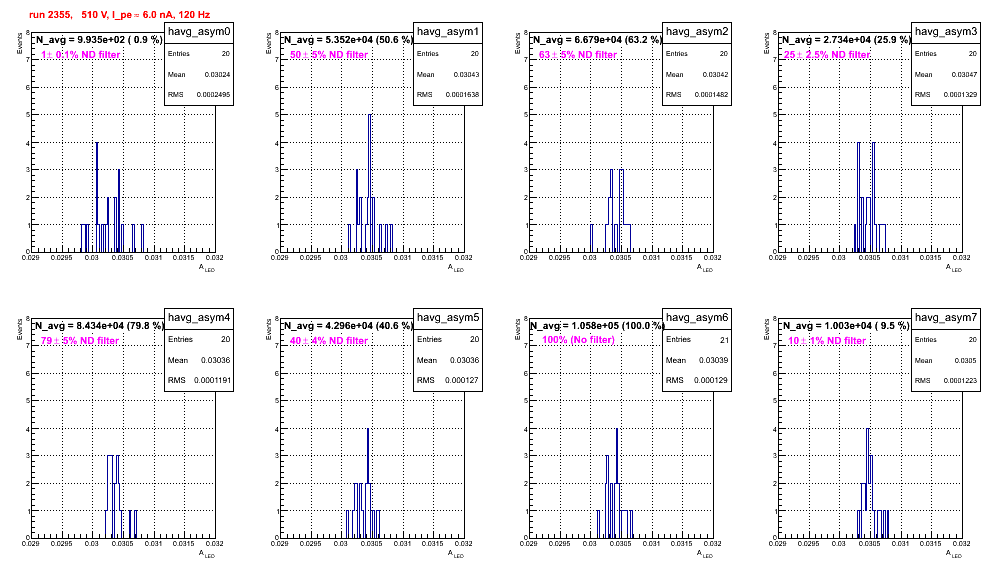This screenshot has width=996, height=572.
Task: Click Entries value 21 in havg_asym6 box
Action: [724, 341]
